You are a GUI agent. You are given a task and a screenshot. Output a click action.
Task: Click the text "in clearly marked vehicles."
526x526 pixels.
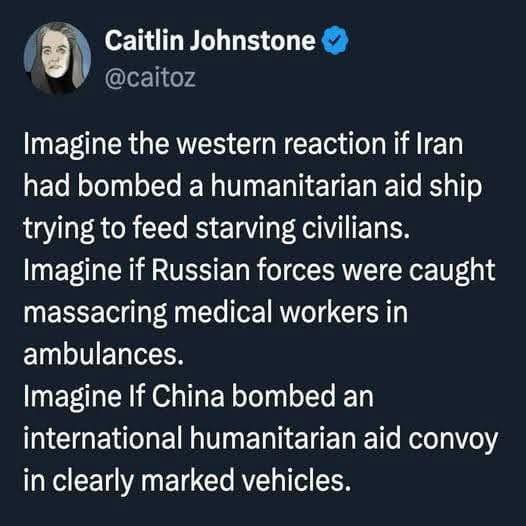[x=187, y=480]
